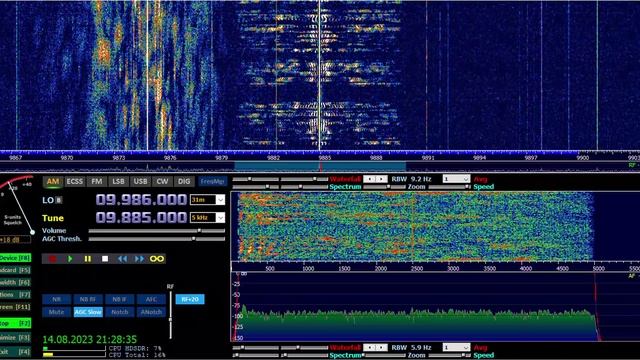
Task: Select LSB mode
Action: [118, 182]
